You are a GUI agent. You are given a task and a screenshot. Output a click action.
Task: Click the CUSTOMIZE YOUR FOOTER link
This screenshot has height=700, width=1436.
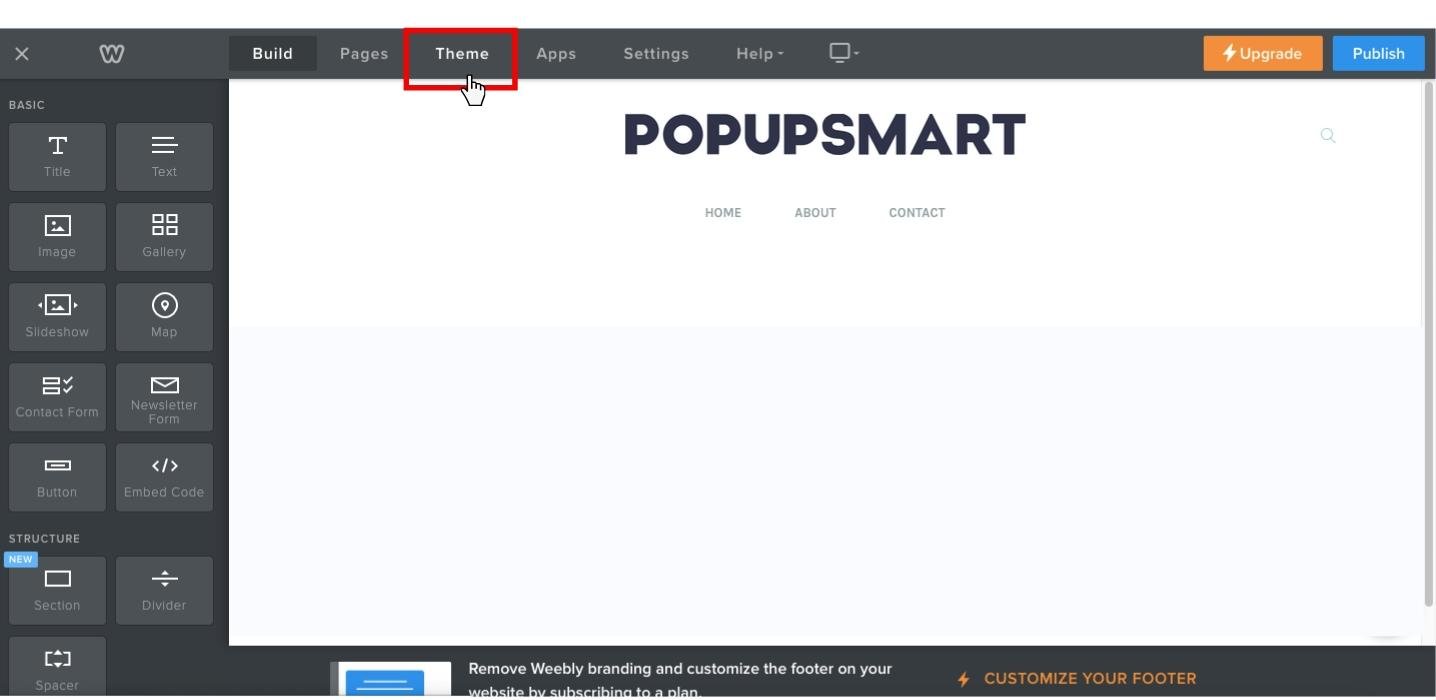tap(1077, 679)
